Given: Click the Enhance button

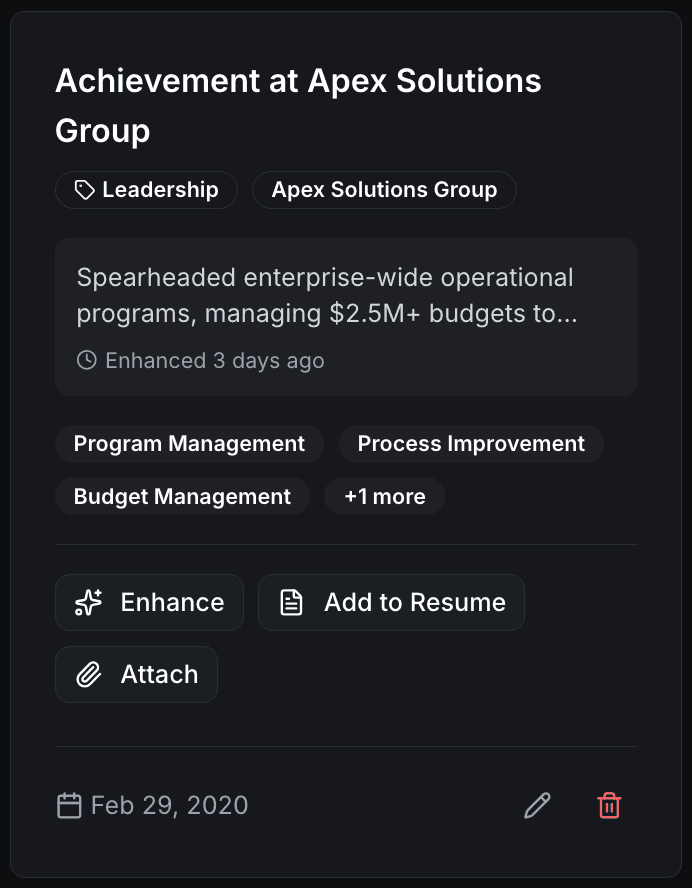Looking at the screenshot, I should point(149,602).
